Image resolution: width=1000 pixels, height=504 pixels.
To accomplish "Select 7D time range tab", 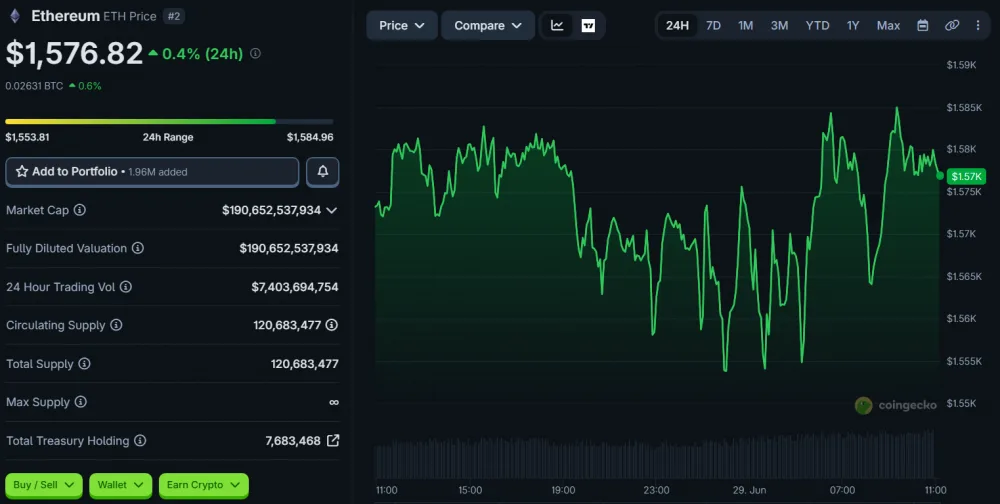I will coord(713,26).
